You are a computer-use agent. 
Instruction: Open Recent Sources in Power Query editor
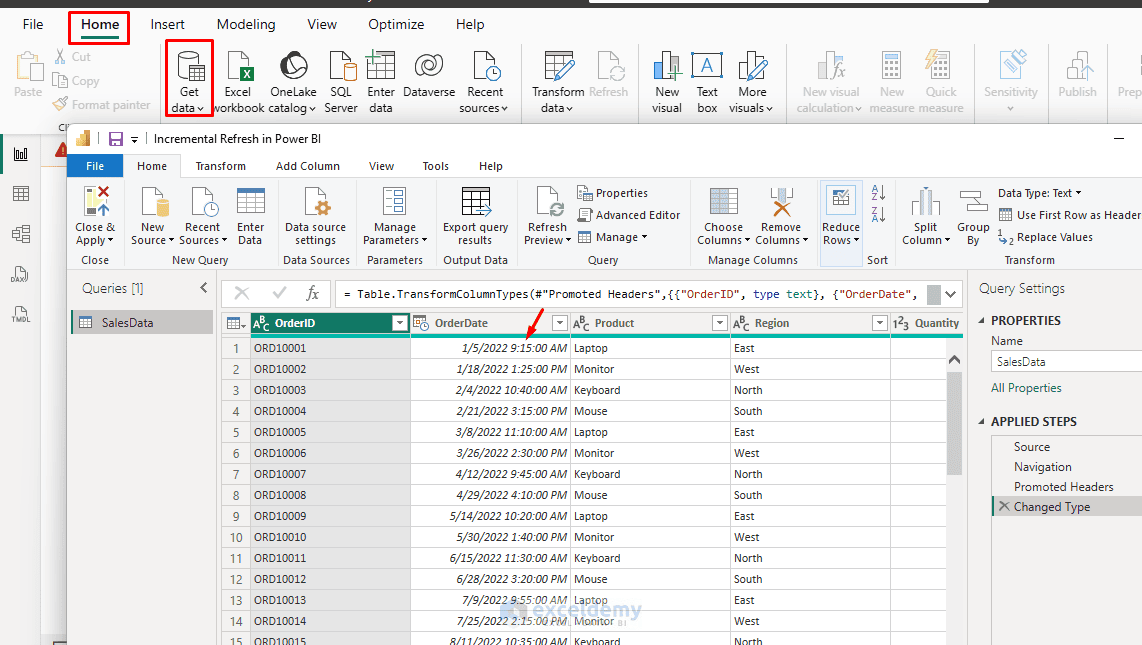pyautogui.click(x=202, y=216)
